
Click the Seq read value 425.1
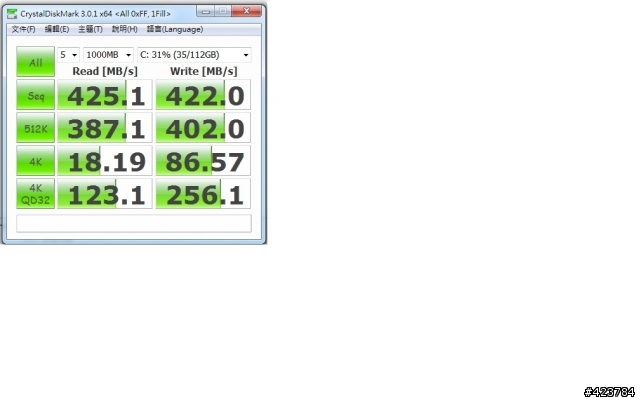click(x=105, y=95)
